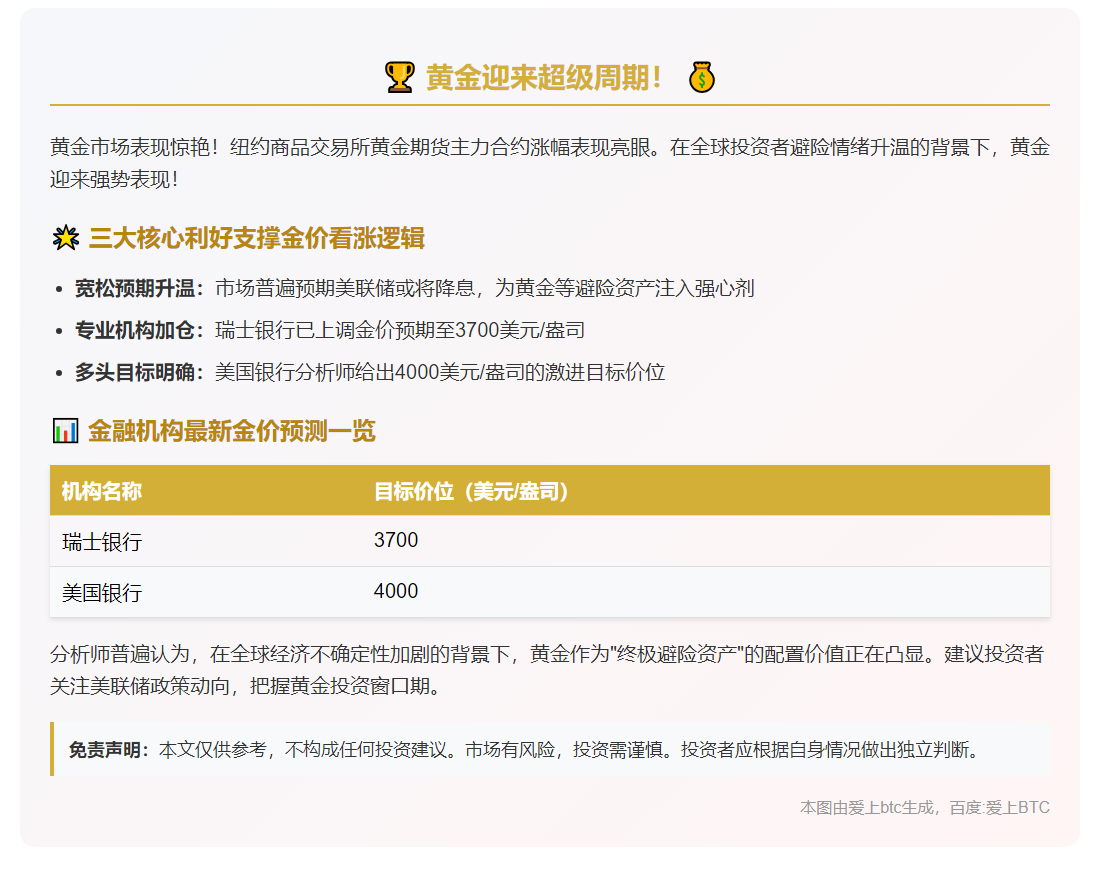Screen dimensions: 1100x878
Task: Click the trophy icon in the title
Action: coord(399,75)
